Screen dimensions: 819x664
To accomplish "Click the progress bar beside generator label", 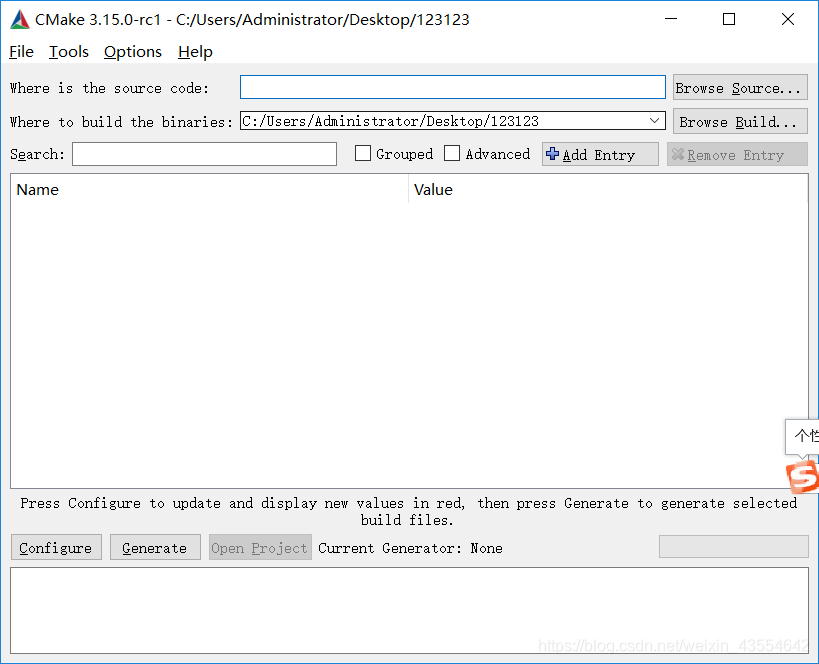I will tap(733, 546).
